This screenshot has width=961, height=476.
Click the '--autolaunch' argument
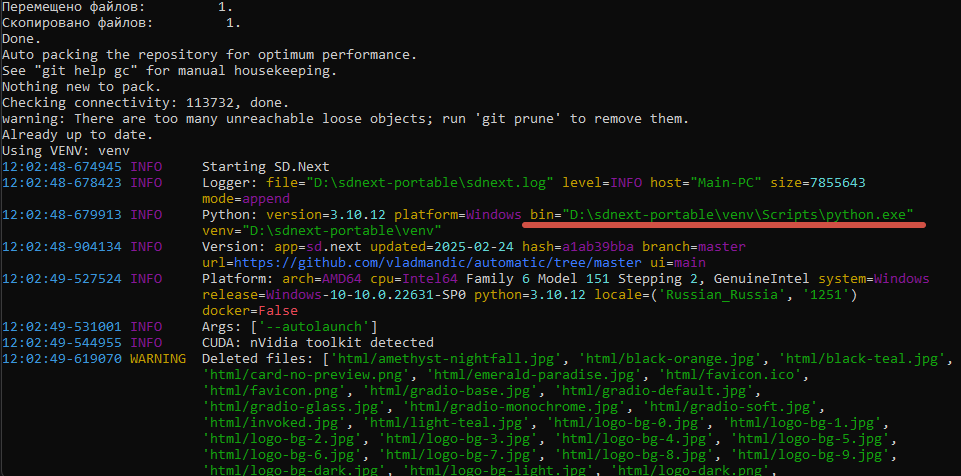(314, 327)
